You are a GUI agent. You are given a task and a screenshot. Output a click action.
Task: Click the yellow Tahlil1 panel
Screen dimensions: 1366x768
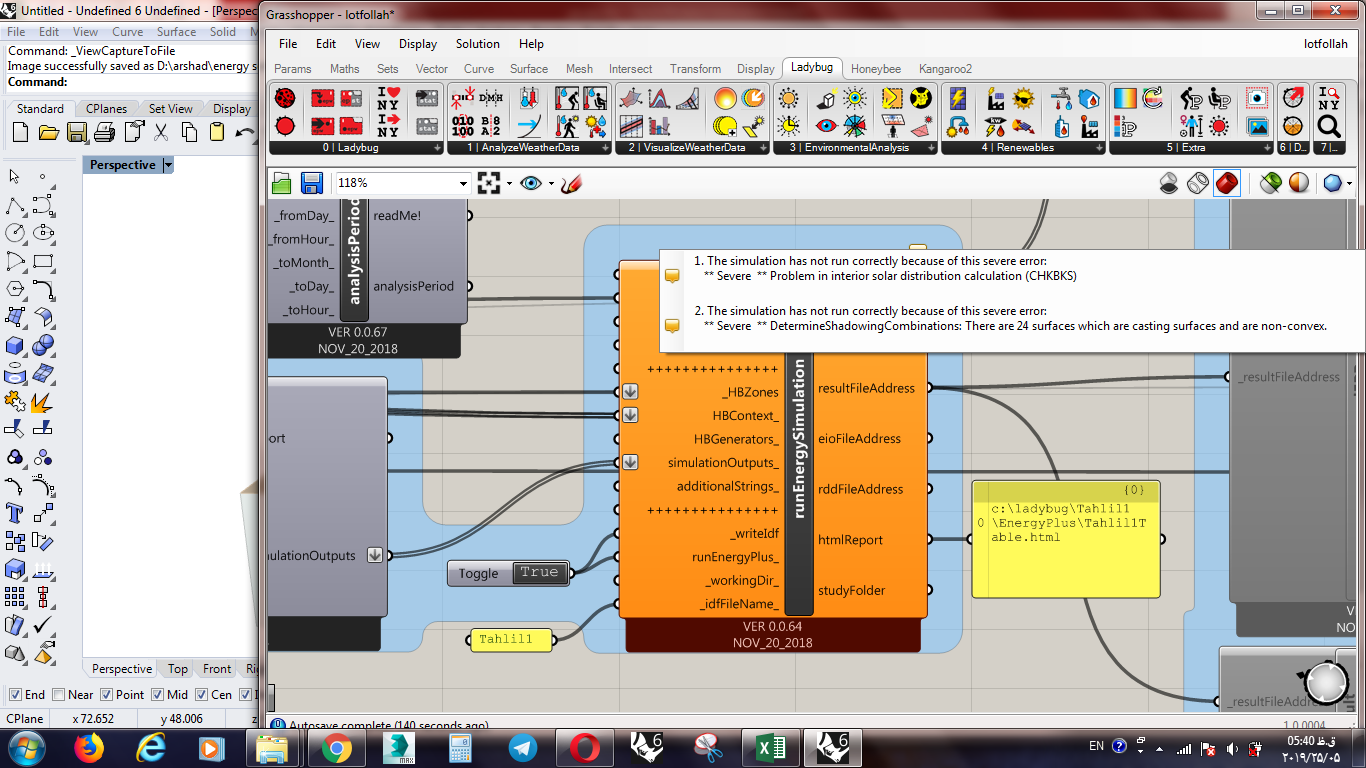[x=511, y=640]
